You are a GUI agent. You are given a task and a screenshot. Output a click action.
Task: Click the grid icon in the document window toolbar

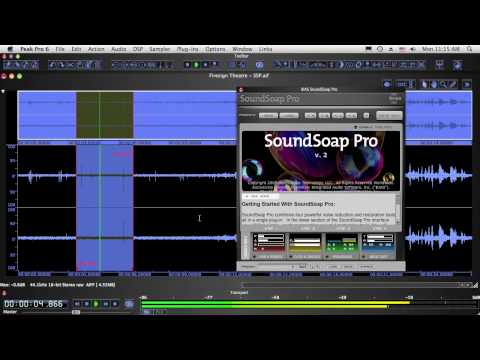(x=402, y=84)
